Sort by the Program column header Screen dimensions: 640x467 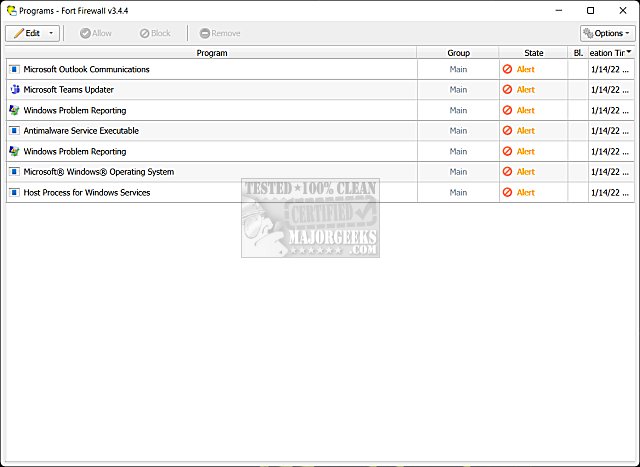pos(211,53)
